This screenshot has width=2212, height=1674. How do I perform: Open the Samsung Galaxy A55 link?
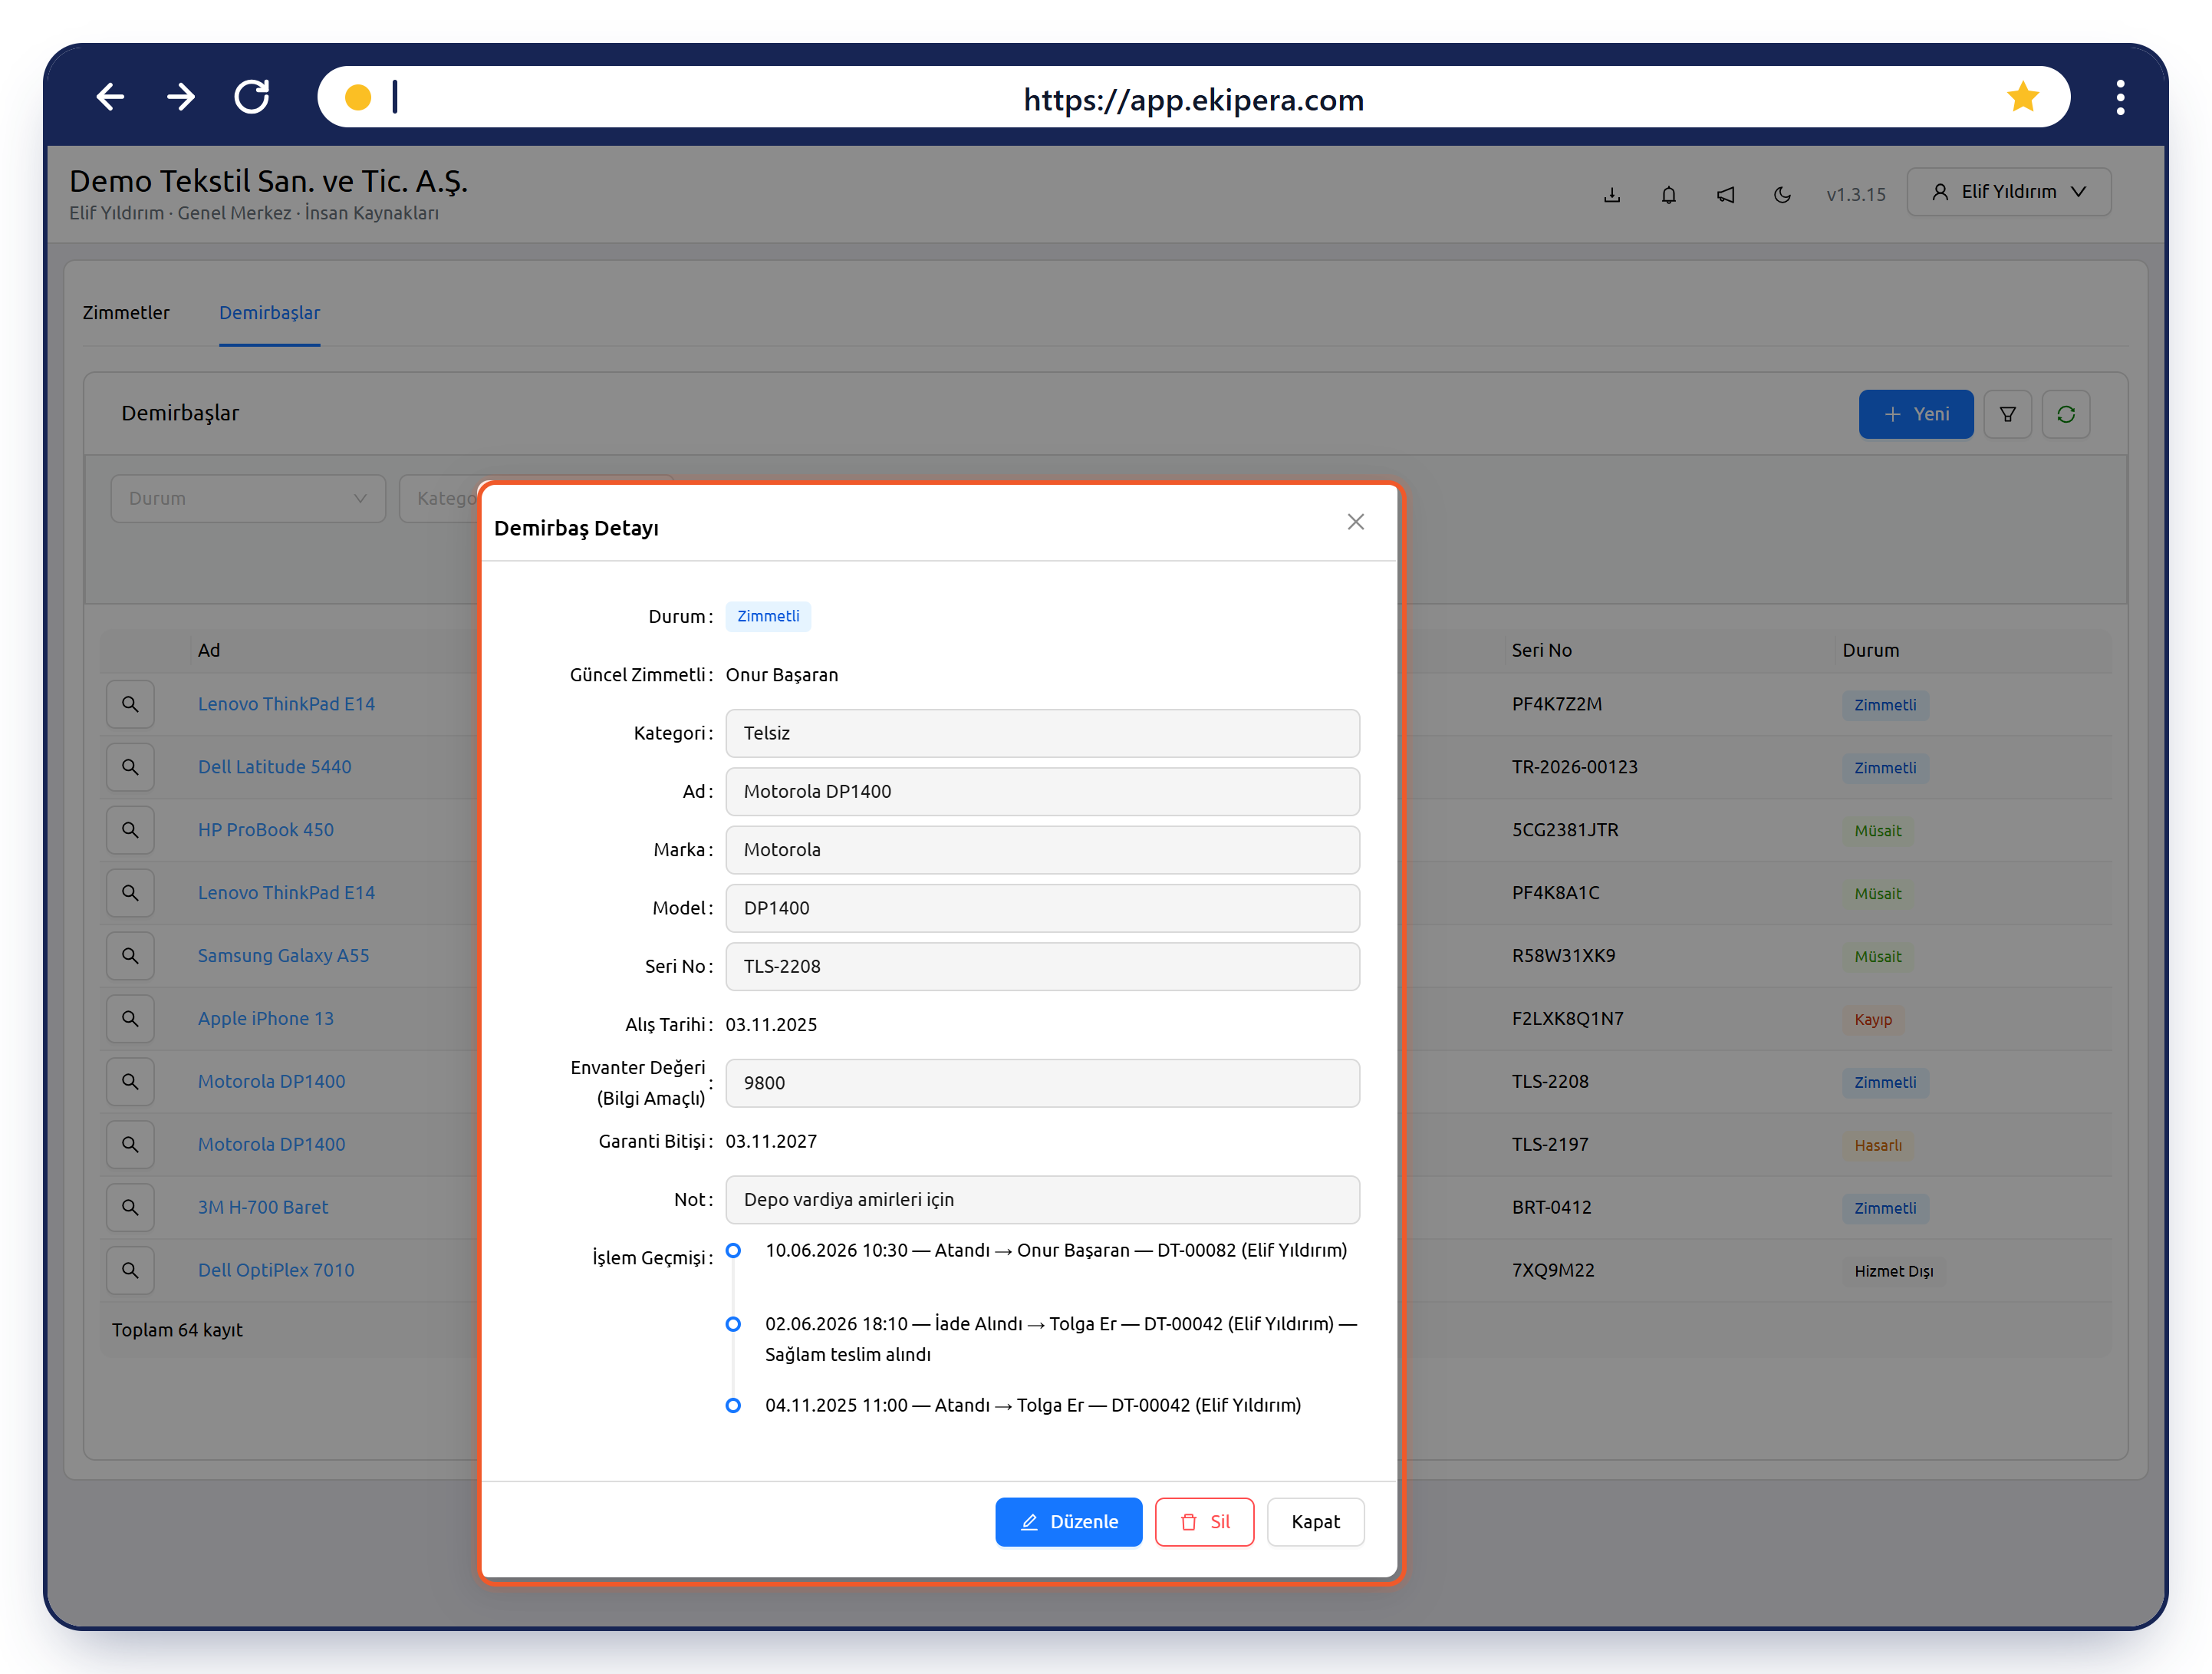click(283, 956)
